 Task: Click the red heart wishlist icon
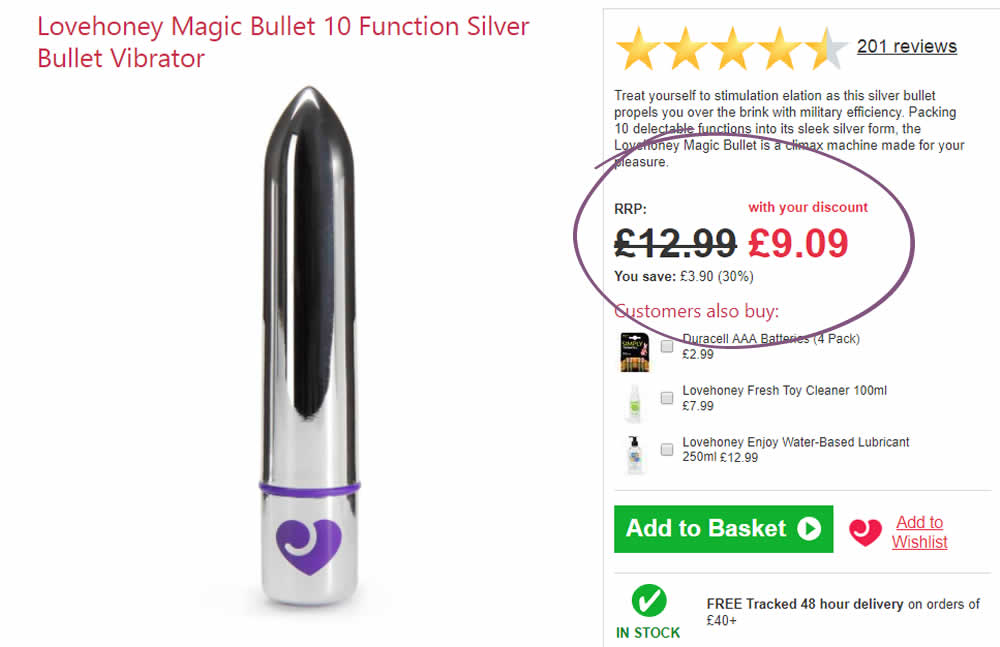point(865,531)
